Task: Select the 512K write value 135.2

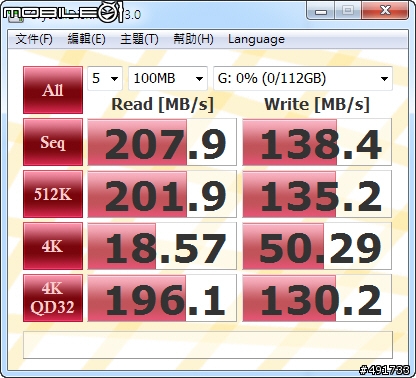Action: pyautogui.click(x=317, y=194)
